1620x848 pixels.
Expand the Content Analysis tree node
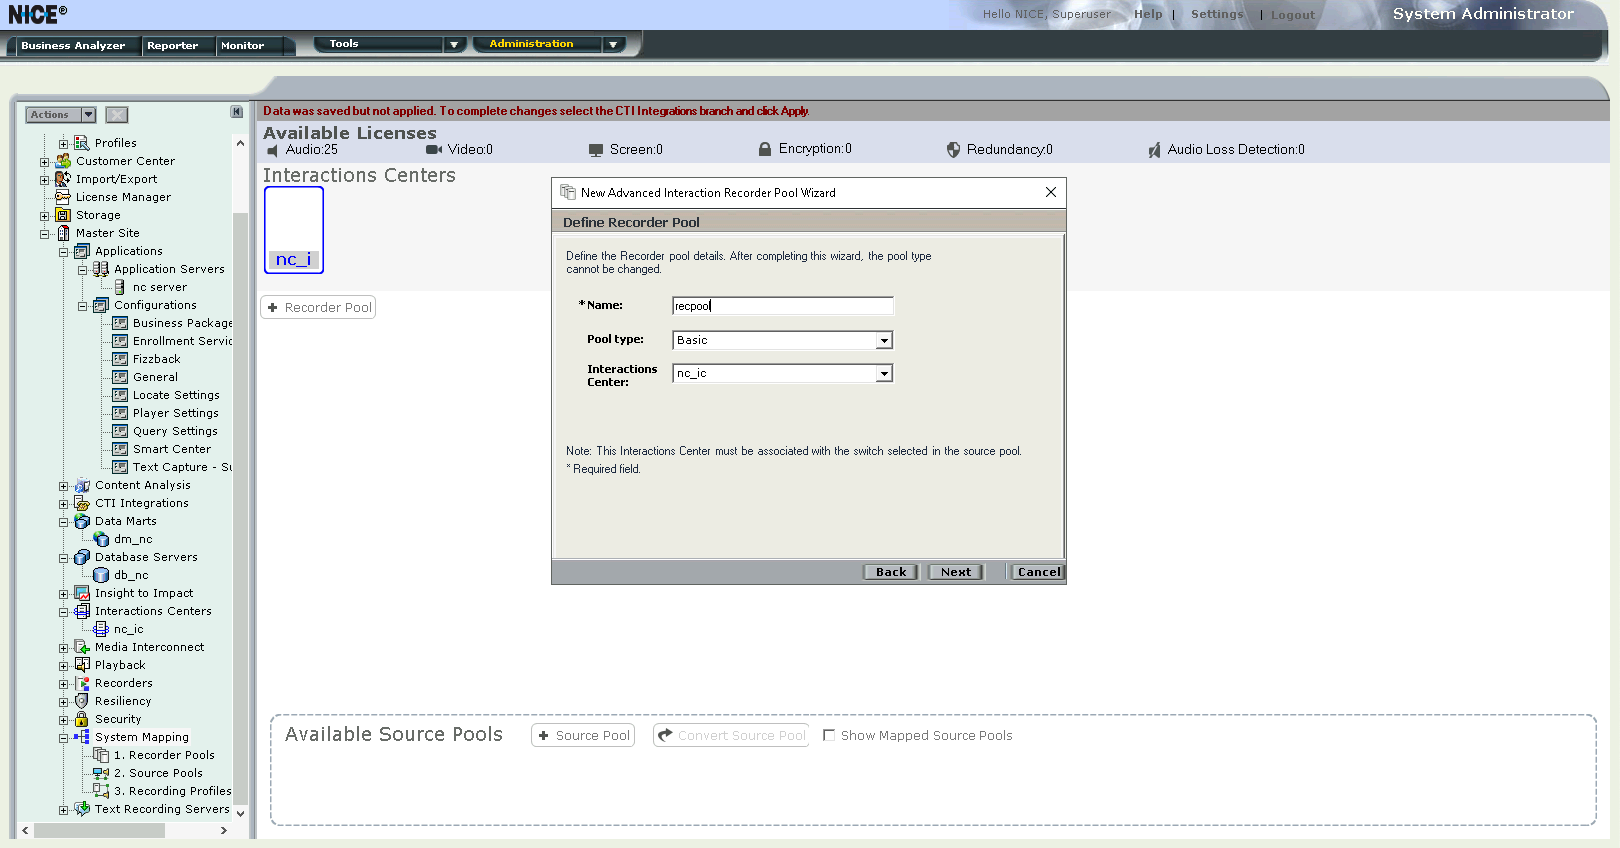[x=63, y=486]
